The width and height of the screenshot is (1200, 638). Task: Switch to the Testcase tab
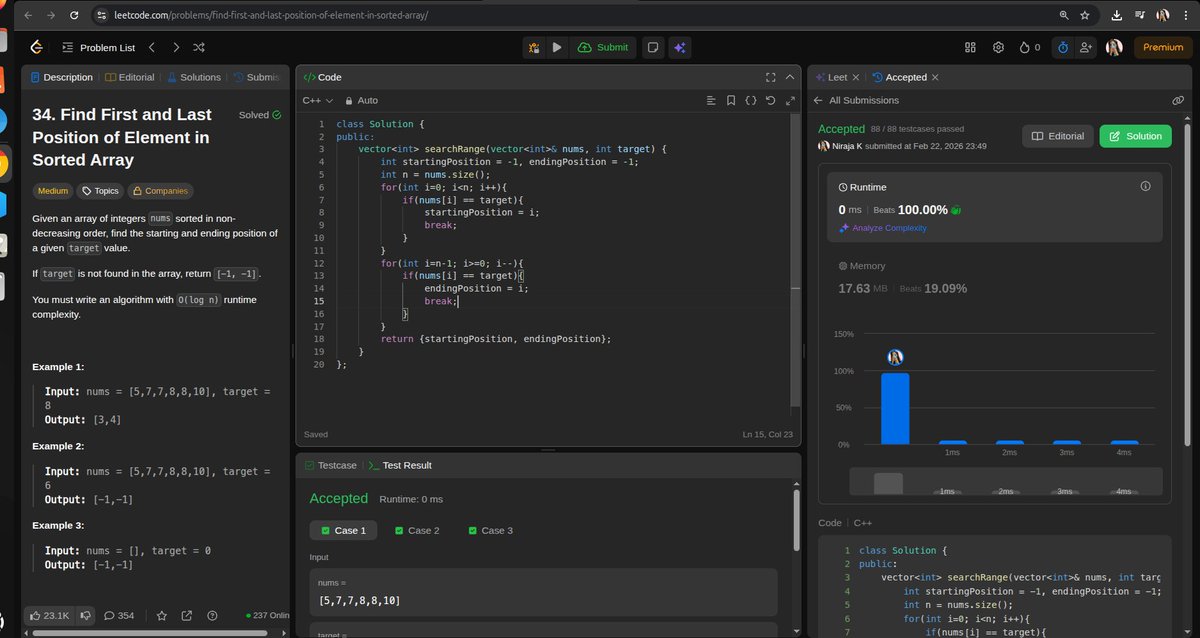click(x=331, y=465)
